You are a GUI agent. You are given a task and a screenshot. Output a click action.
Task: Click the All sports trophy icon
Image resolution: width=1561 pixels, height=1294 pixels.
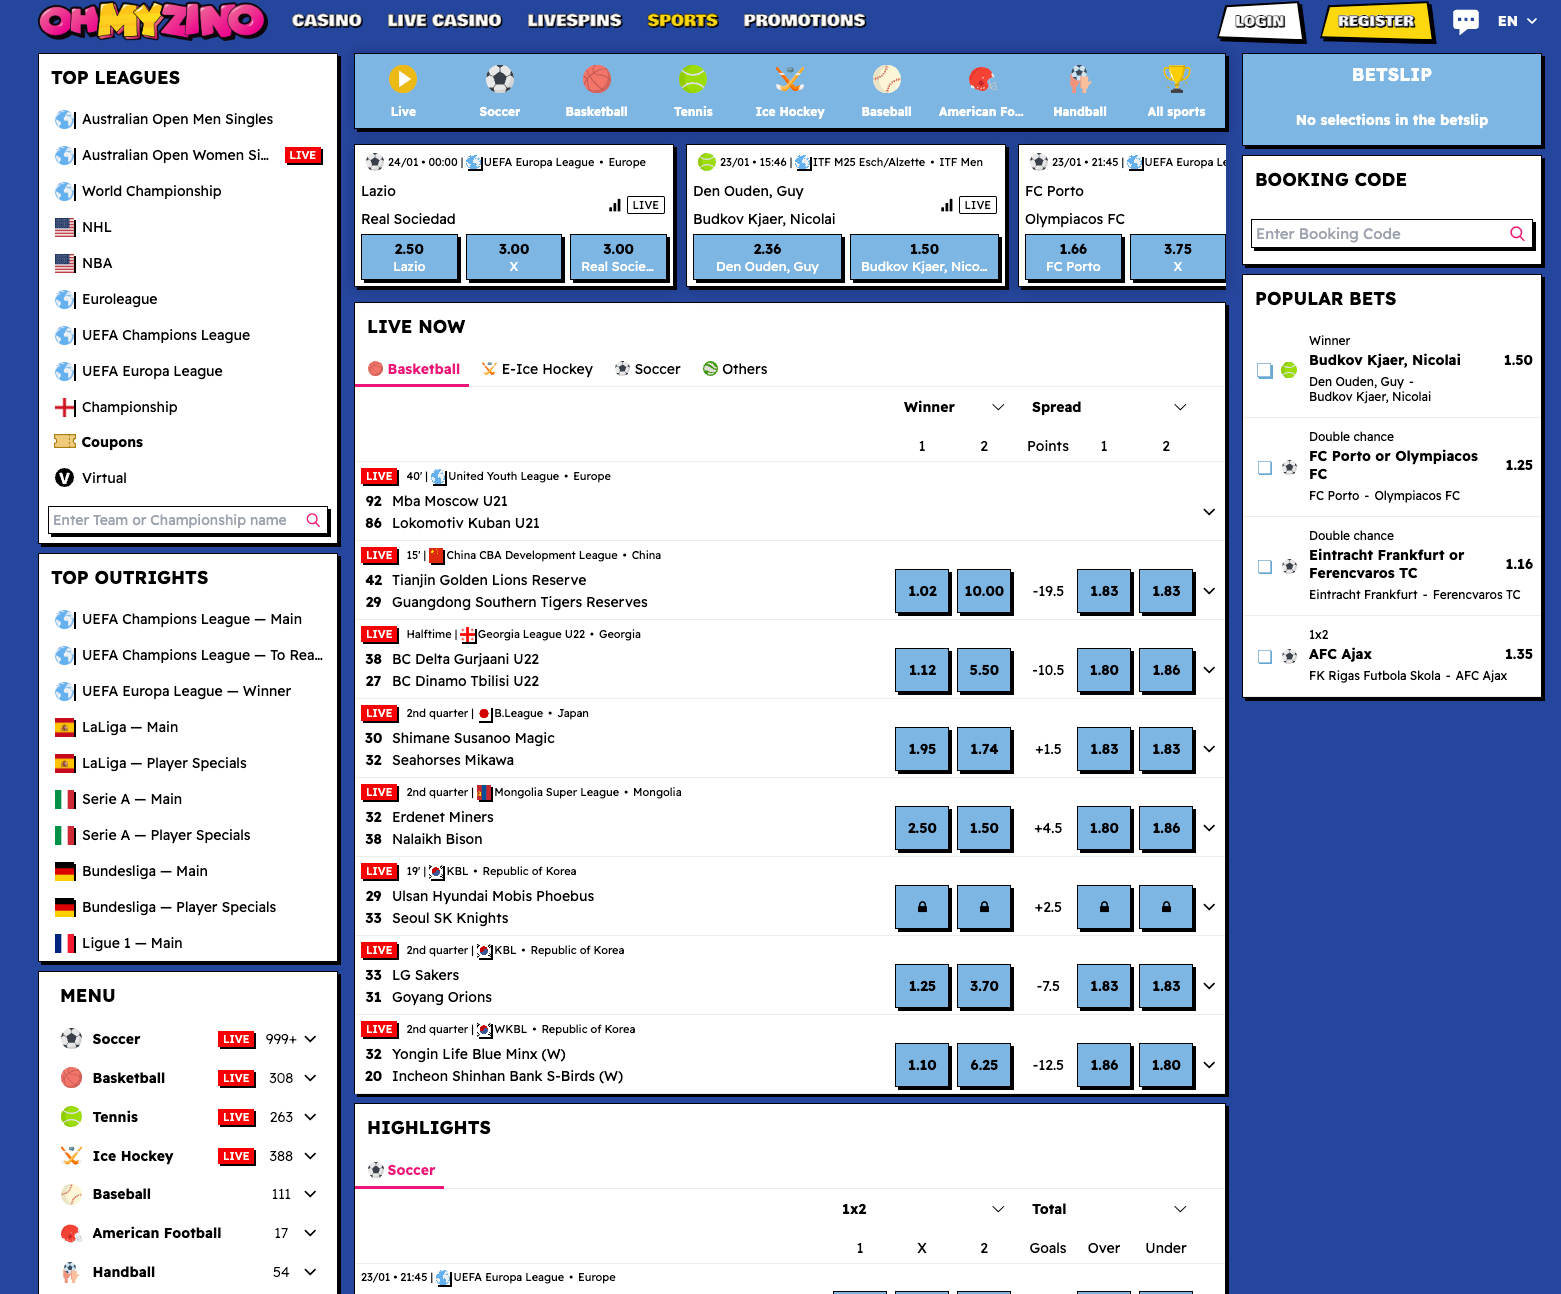(x=1176, y=80)
